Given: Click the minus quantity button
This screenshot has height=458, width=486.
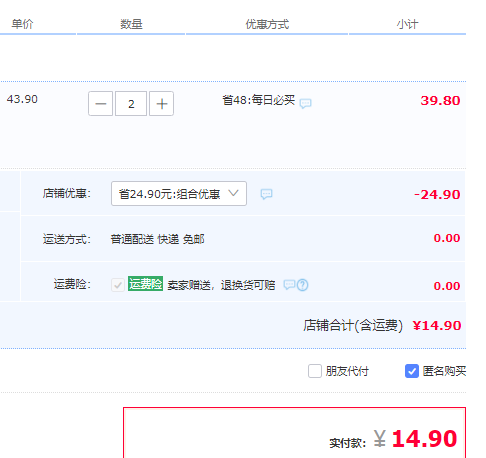Looking at the screenshot, I should tap(100, 104).
